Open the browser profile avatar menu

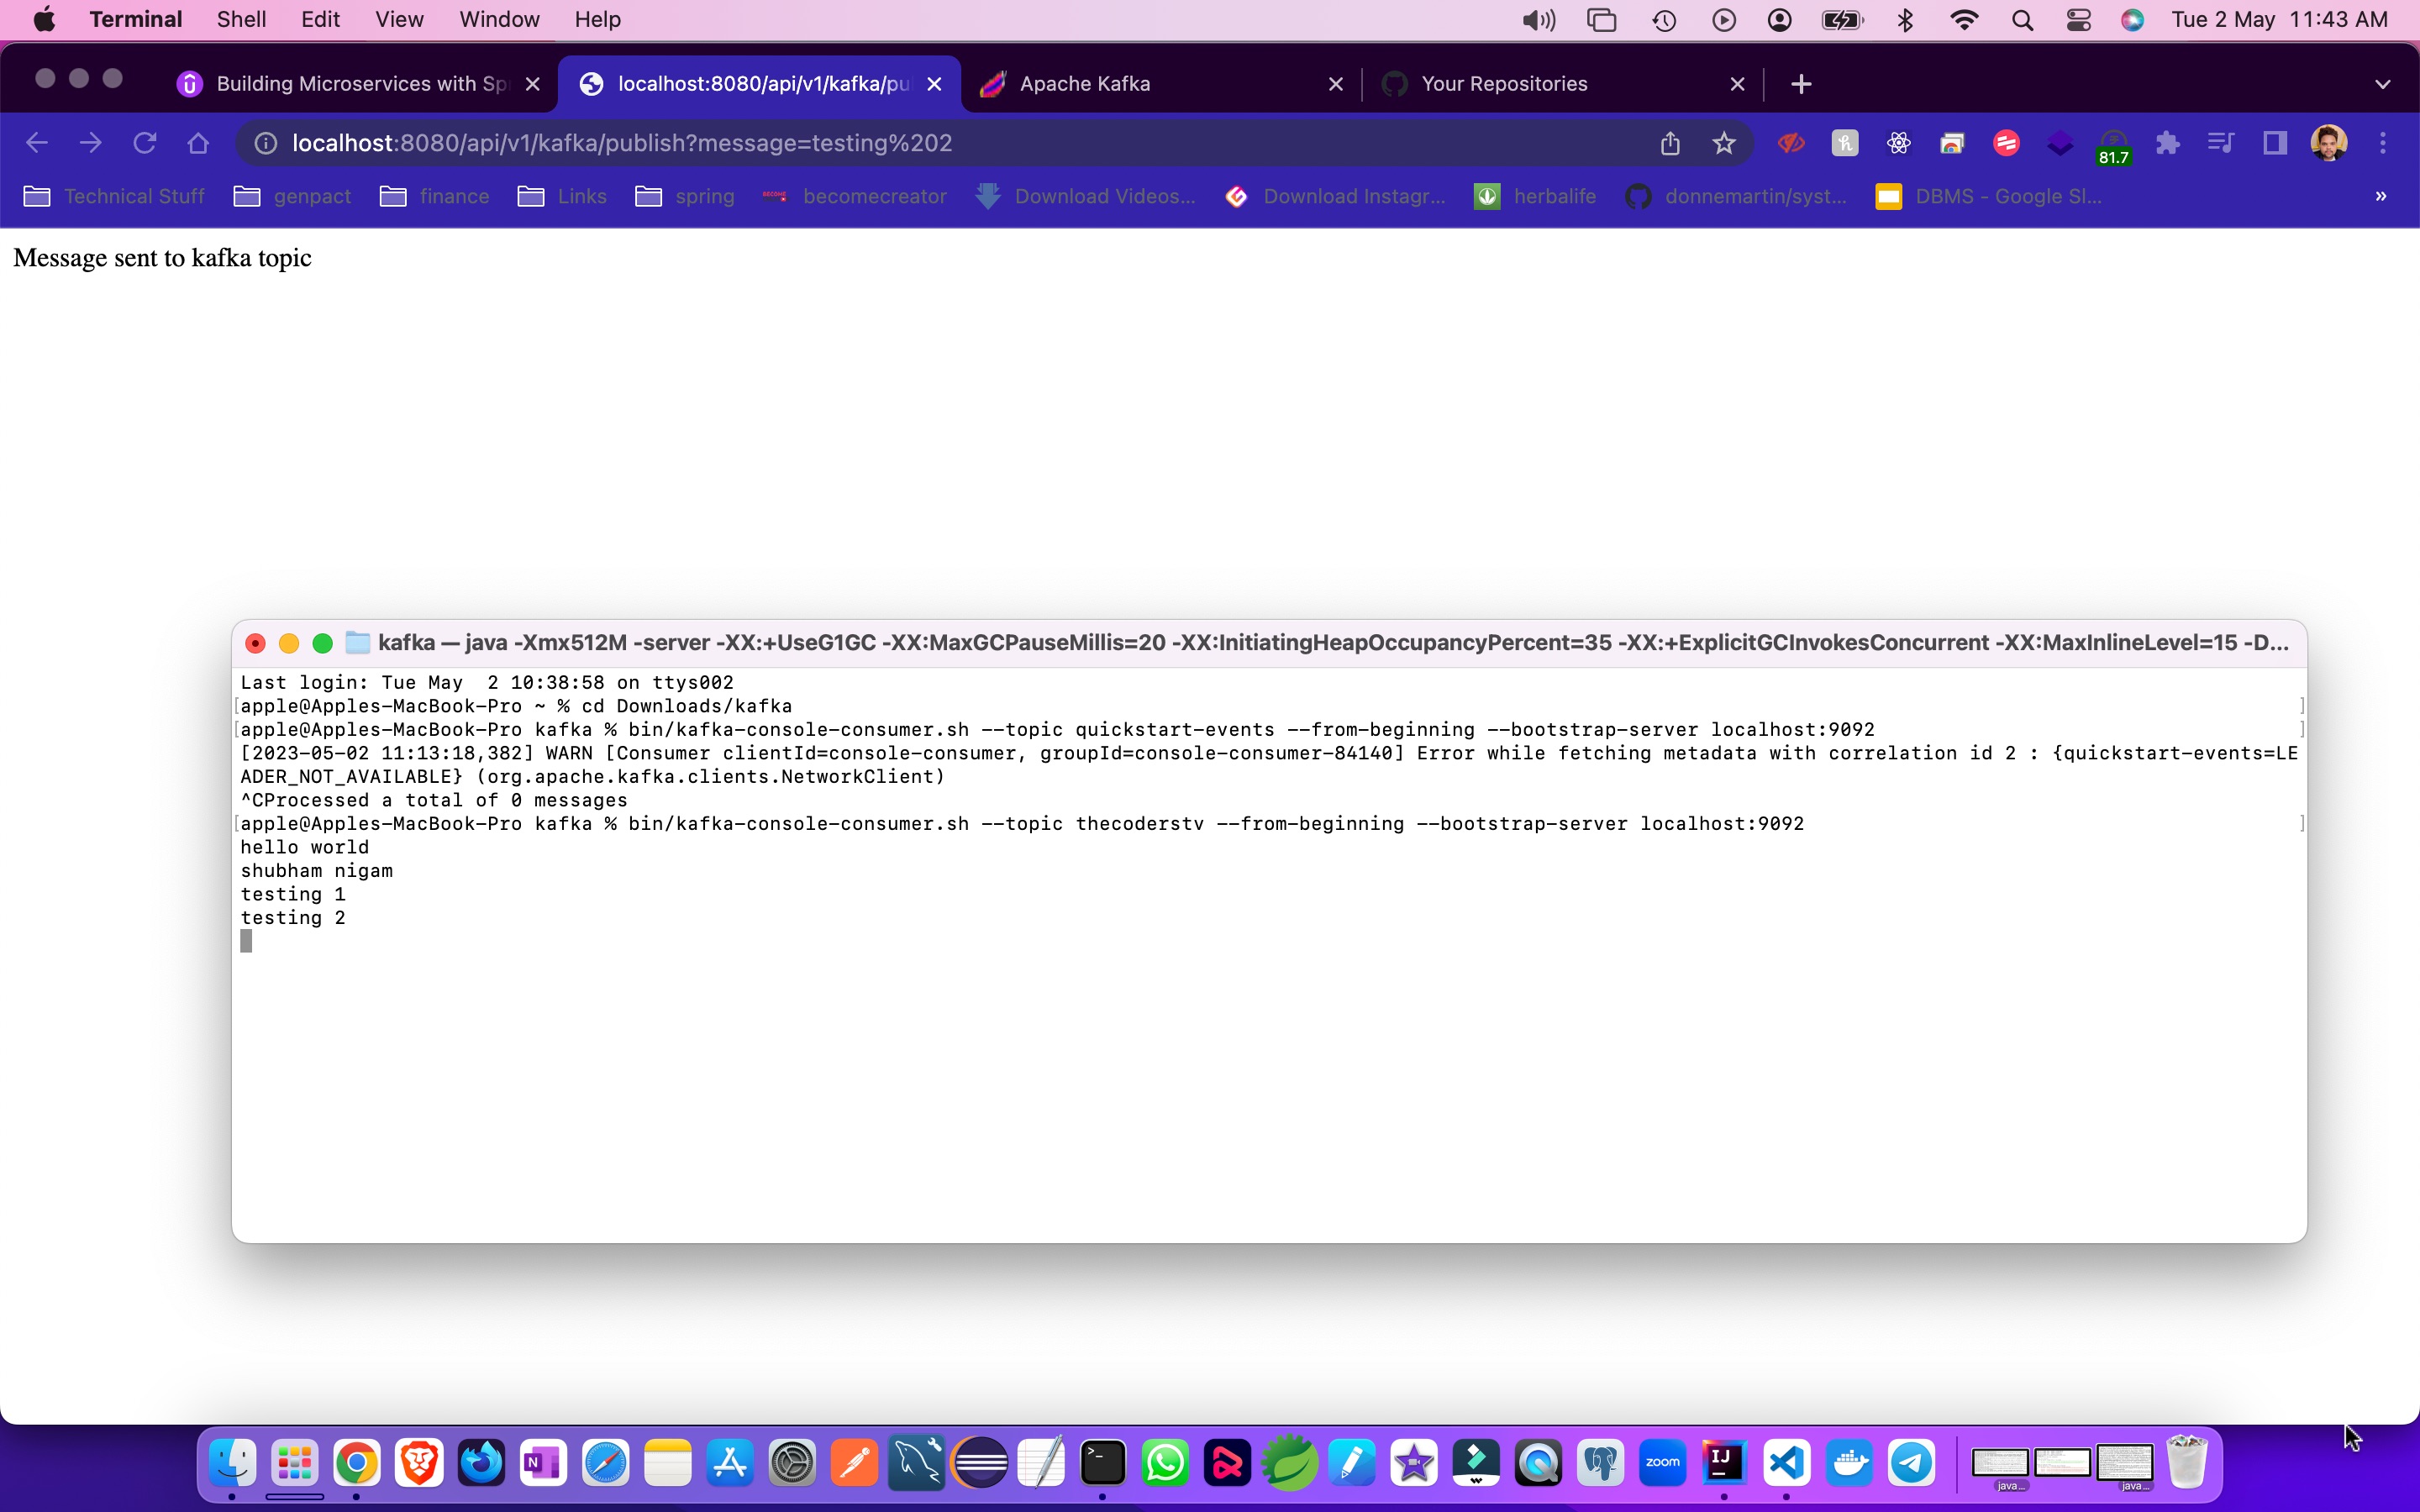pyautogui.click(x=2327, y=143)
